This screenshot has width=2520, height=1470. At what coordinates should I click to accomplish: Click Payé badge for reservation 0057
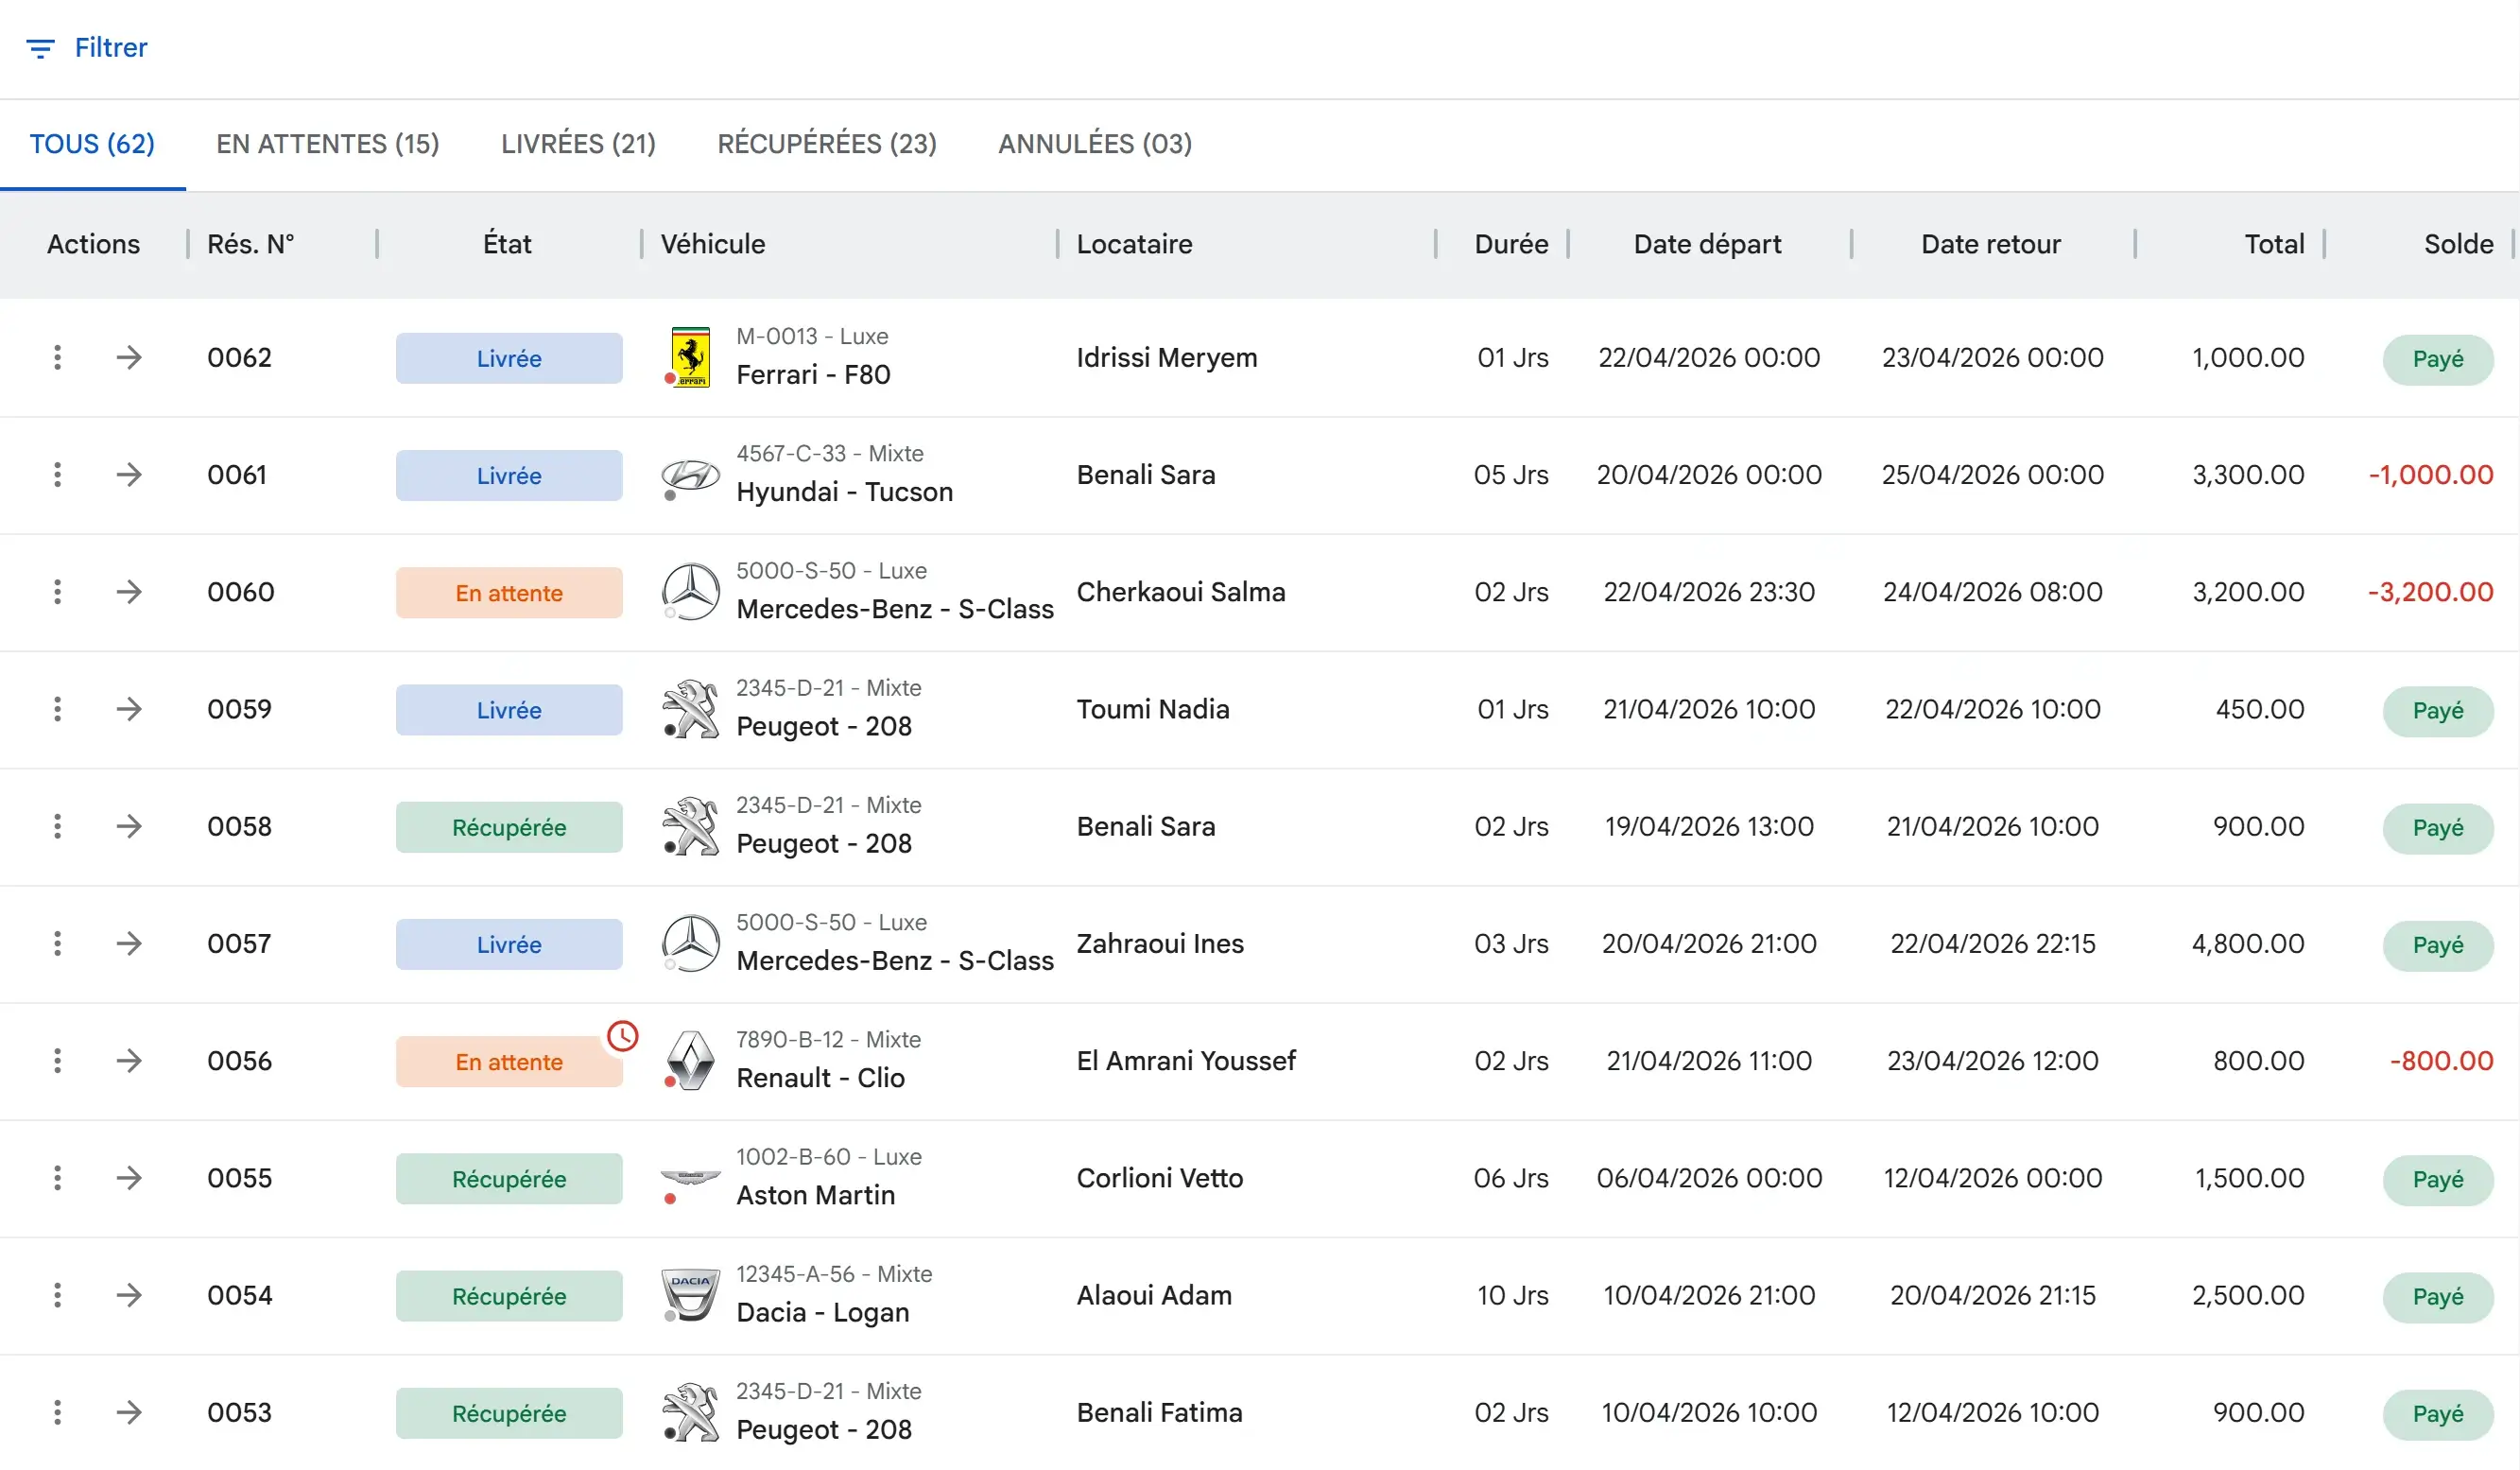(2436, 945)
